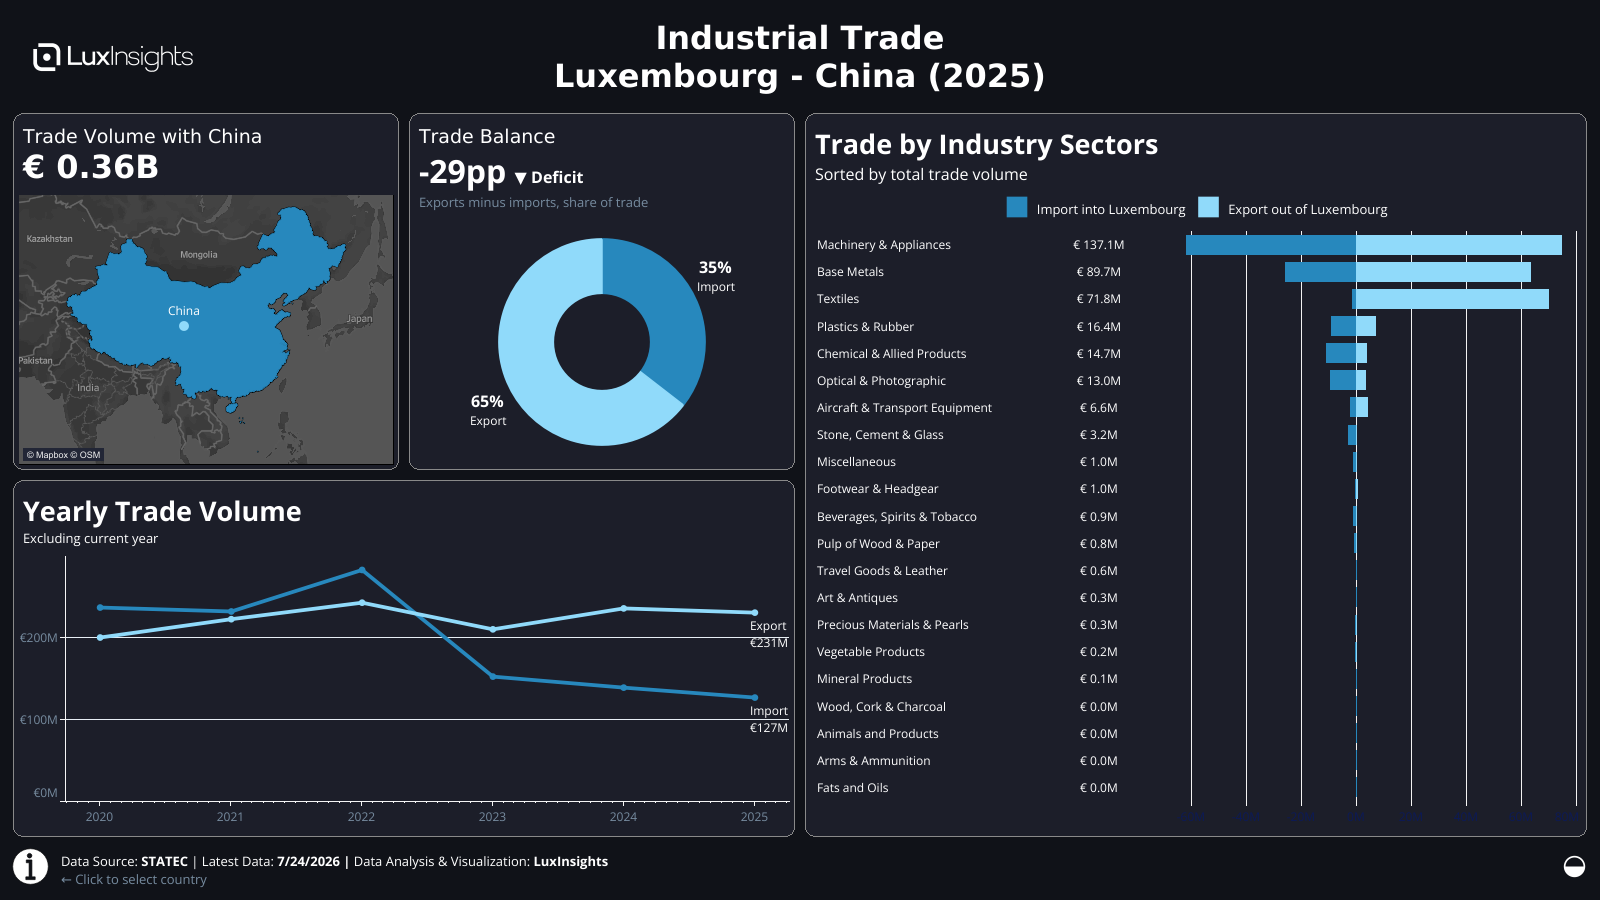
Task: Click the Deficit down-triangle indicator
Action: (x=520, y=178)
